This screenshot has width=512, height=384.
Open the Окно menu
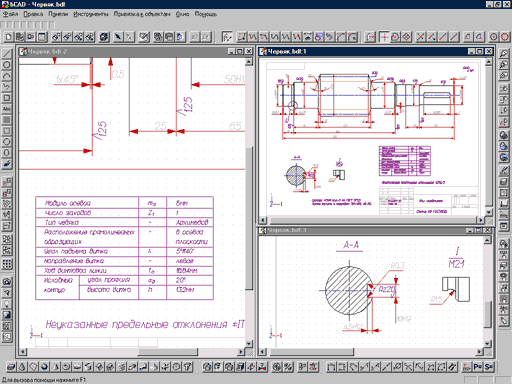[182, 14]
